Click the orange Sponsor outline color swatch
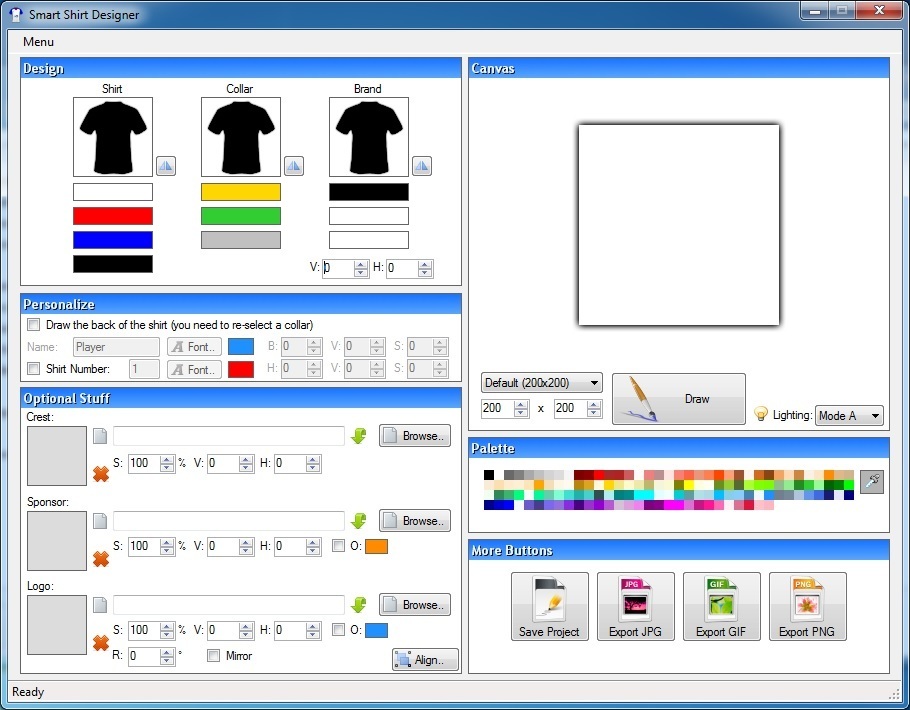Screen dimensions: 910x710 (377, 546)
